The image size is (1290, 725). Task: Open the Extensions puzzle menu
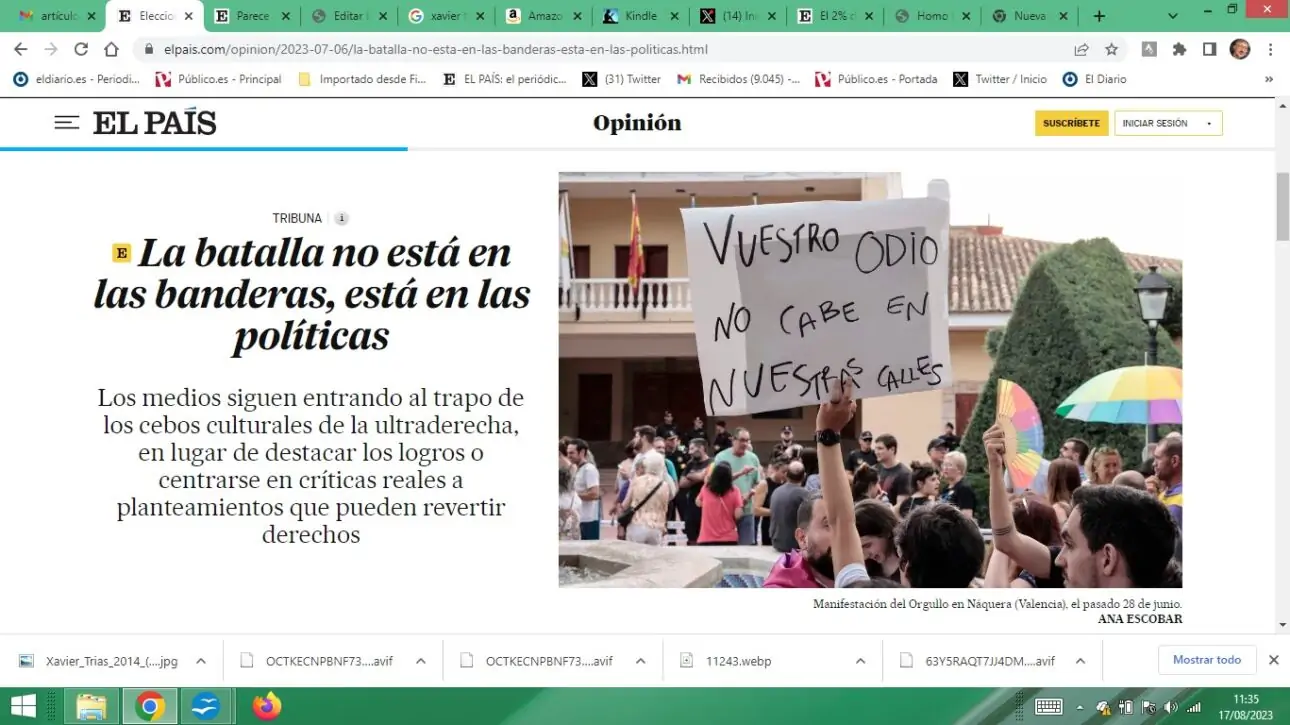point(1179,49)
